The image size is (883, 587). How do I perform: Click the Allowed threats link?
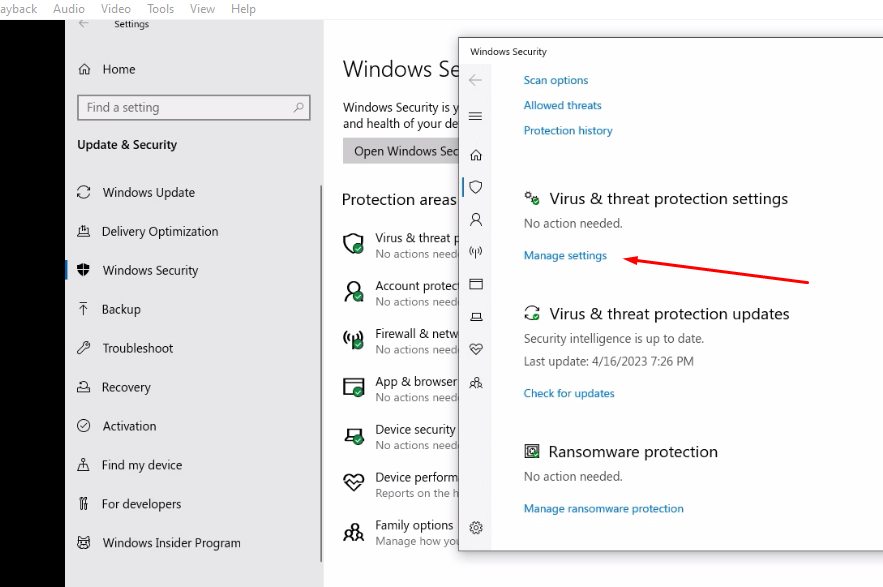click(x=563, y=105)
